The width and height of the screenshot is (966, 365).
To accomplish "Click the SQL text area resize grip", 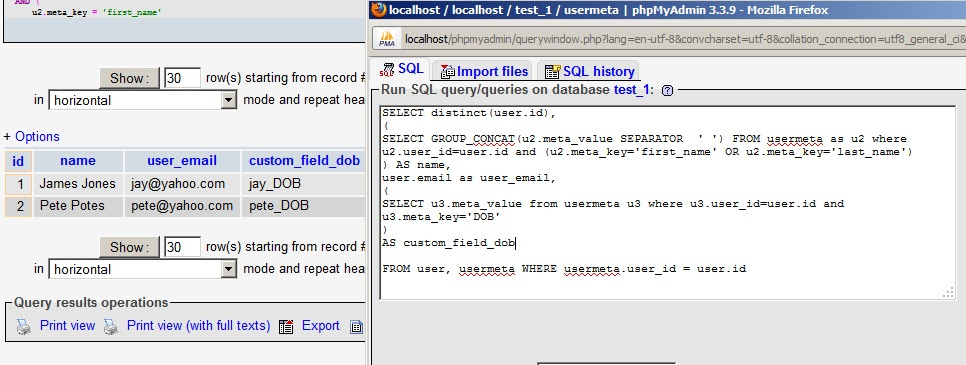I will click(949, 293).
